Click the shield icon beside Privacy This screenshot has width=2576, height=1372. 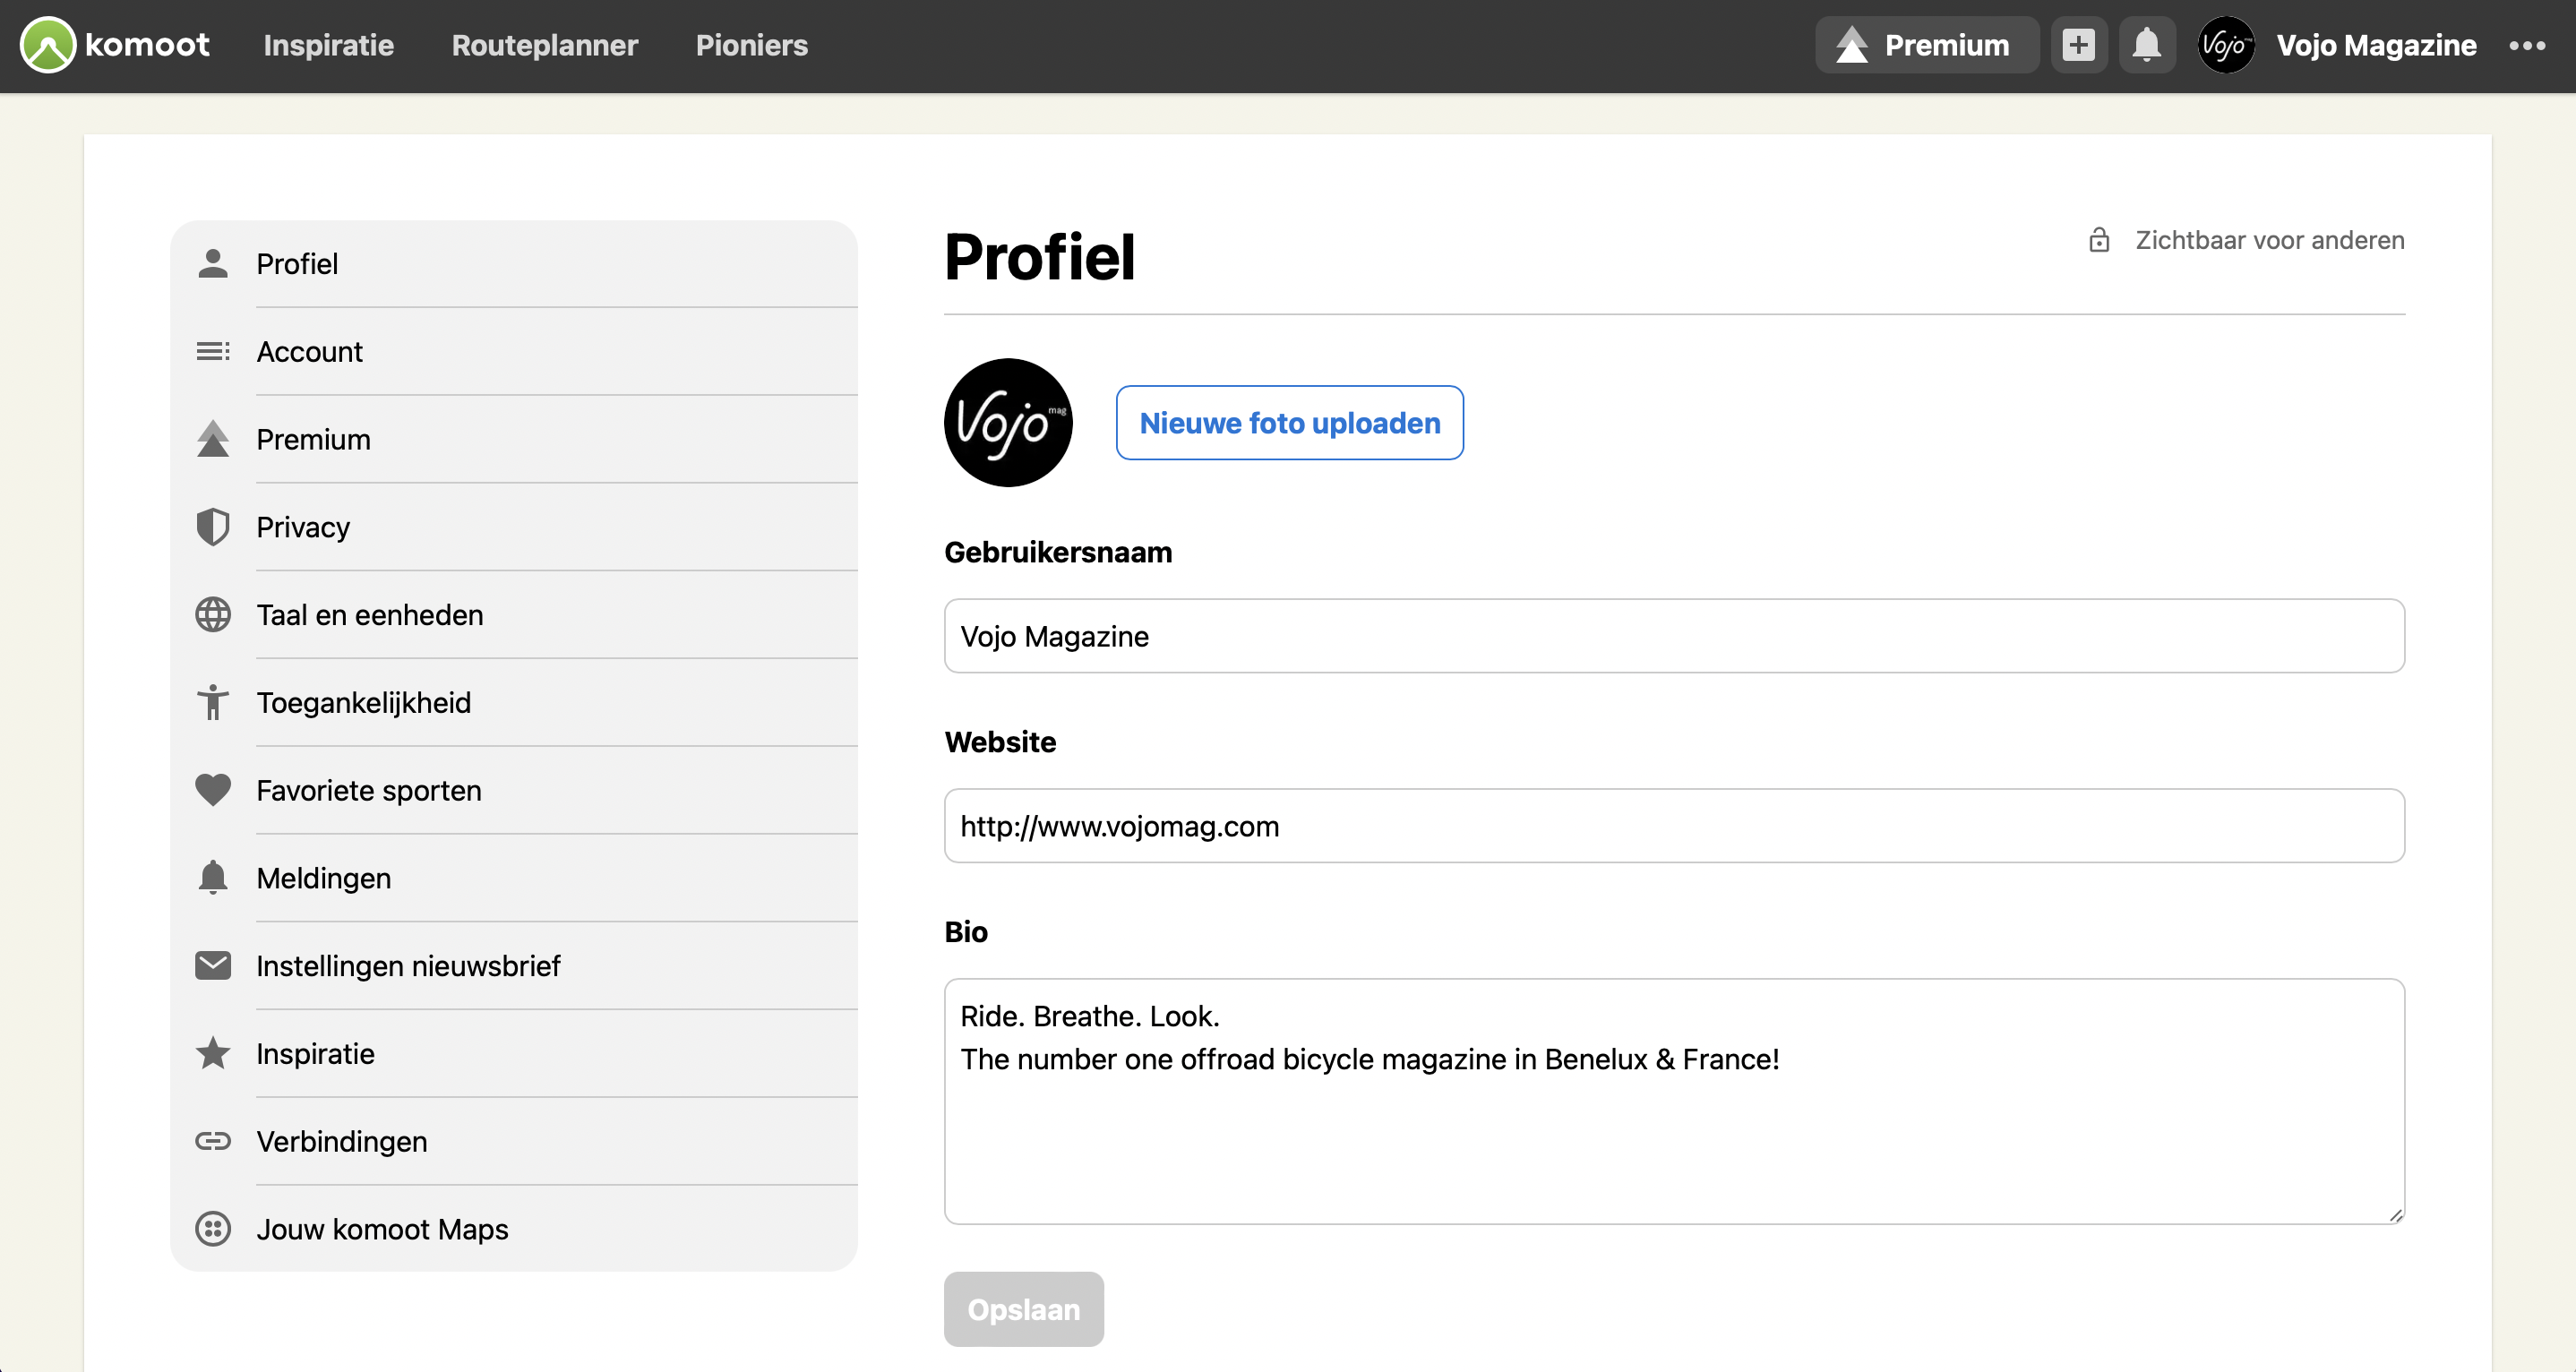(x=213, y=527)
